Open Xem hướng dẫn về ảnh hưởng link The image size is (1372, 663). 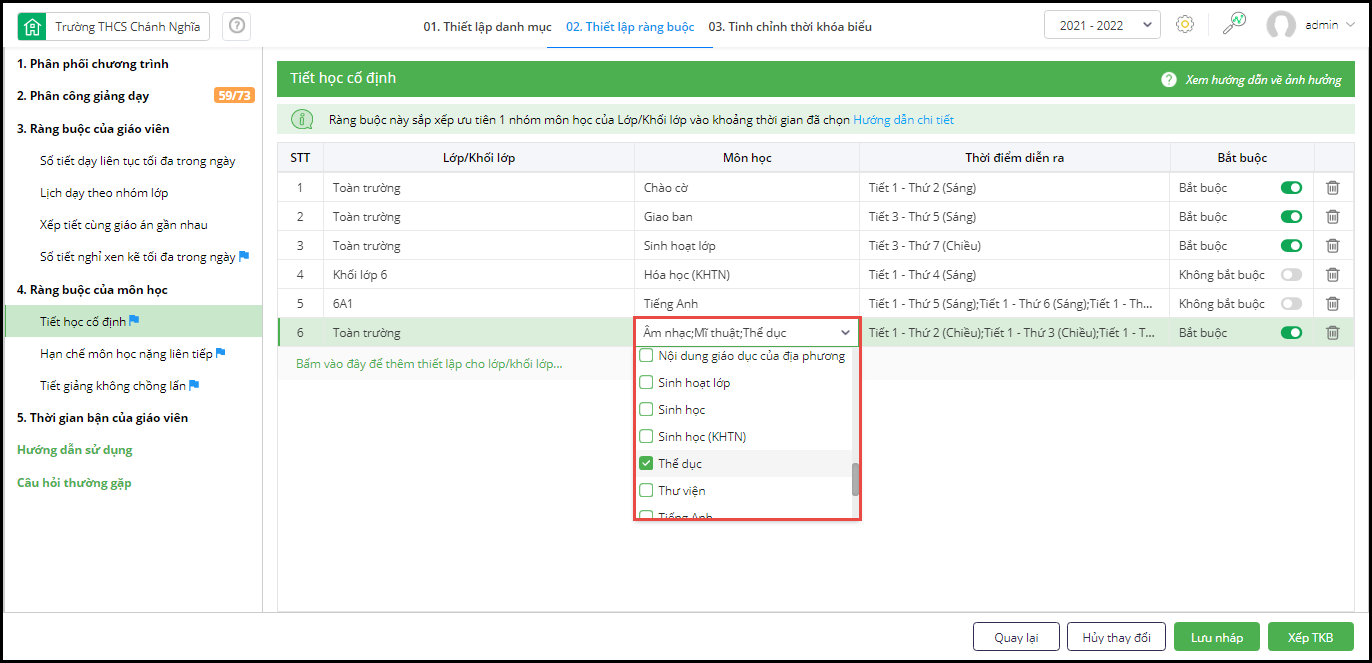1264,79
